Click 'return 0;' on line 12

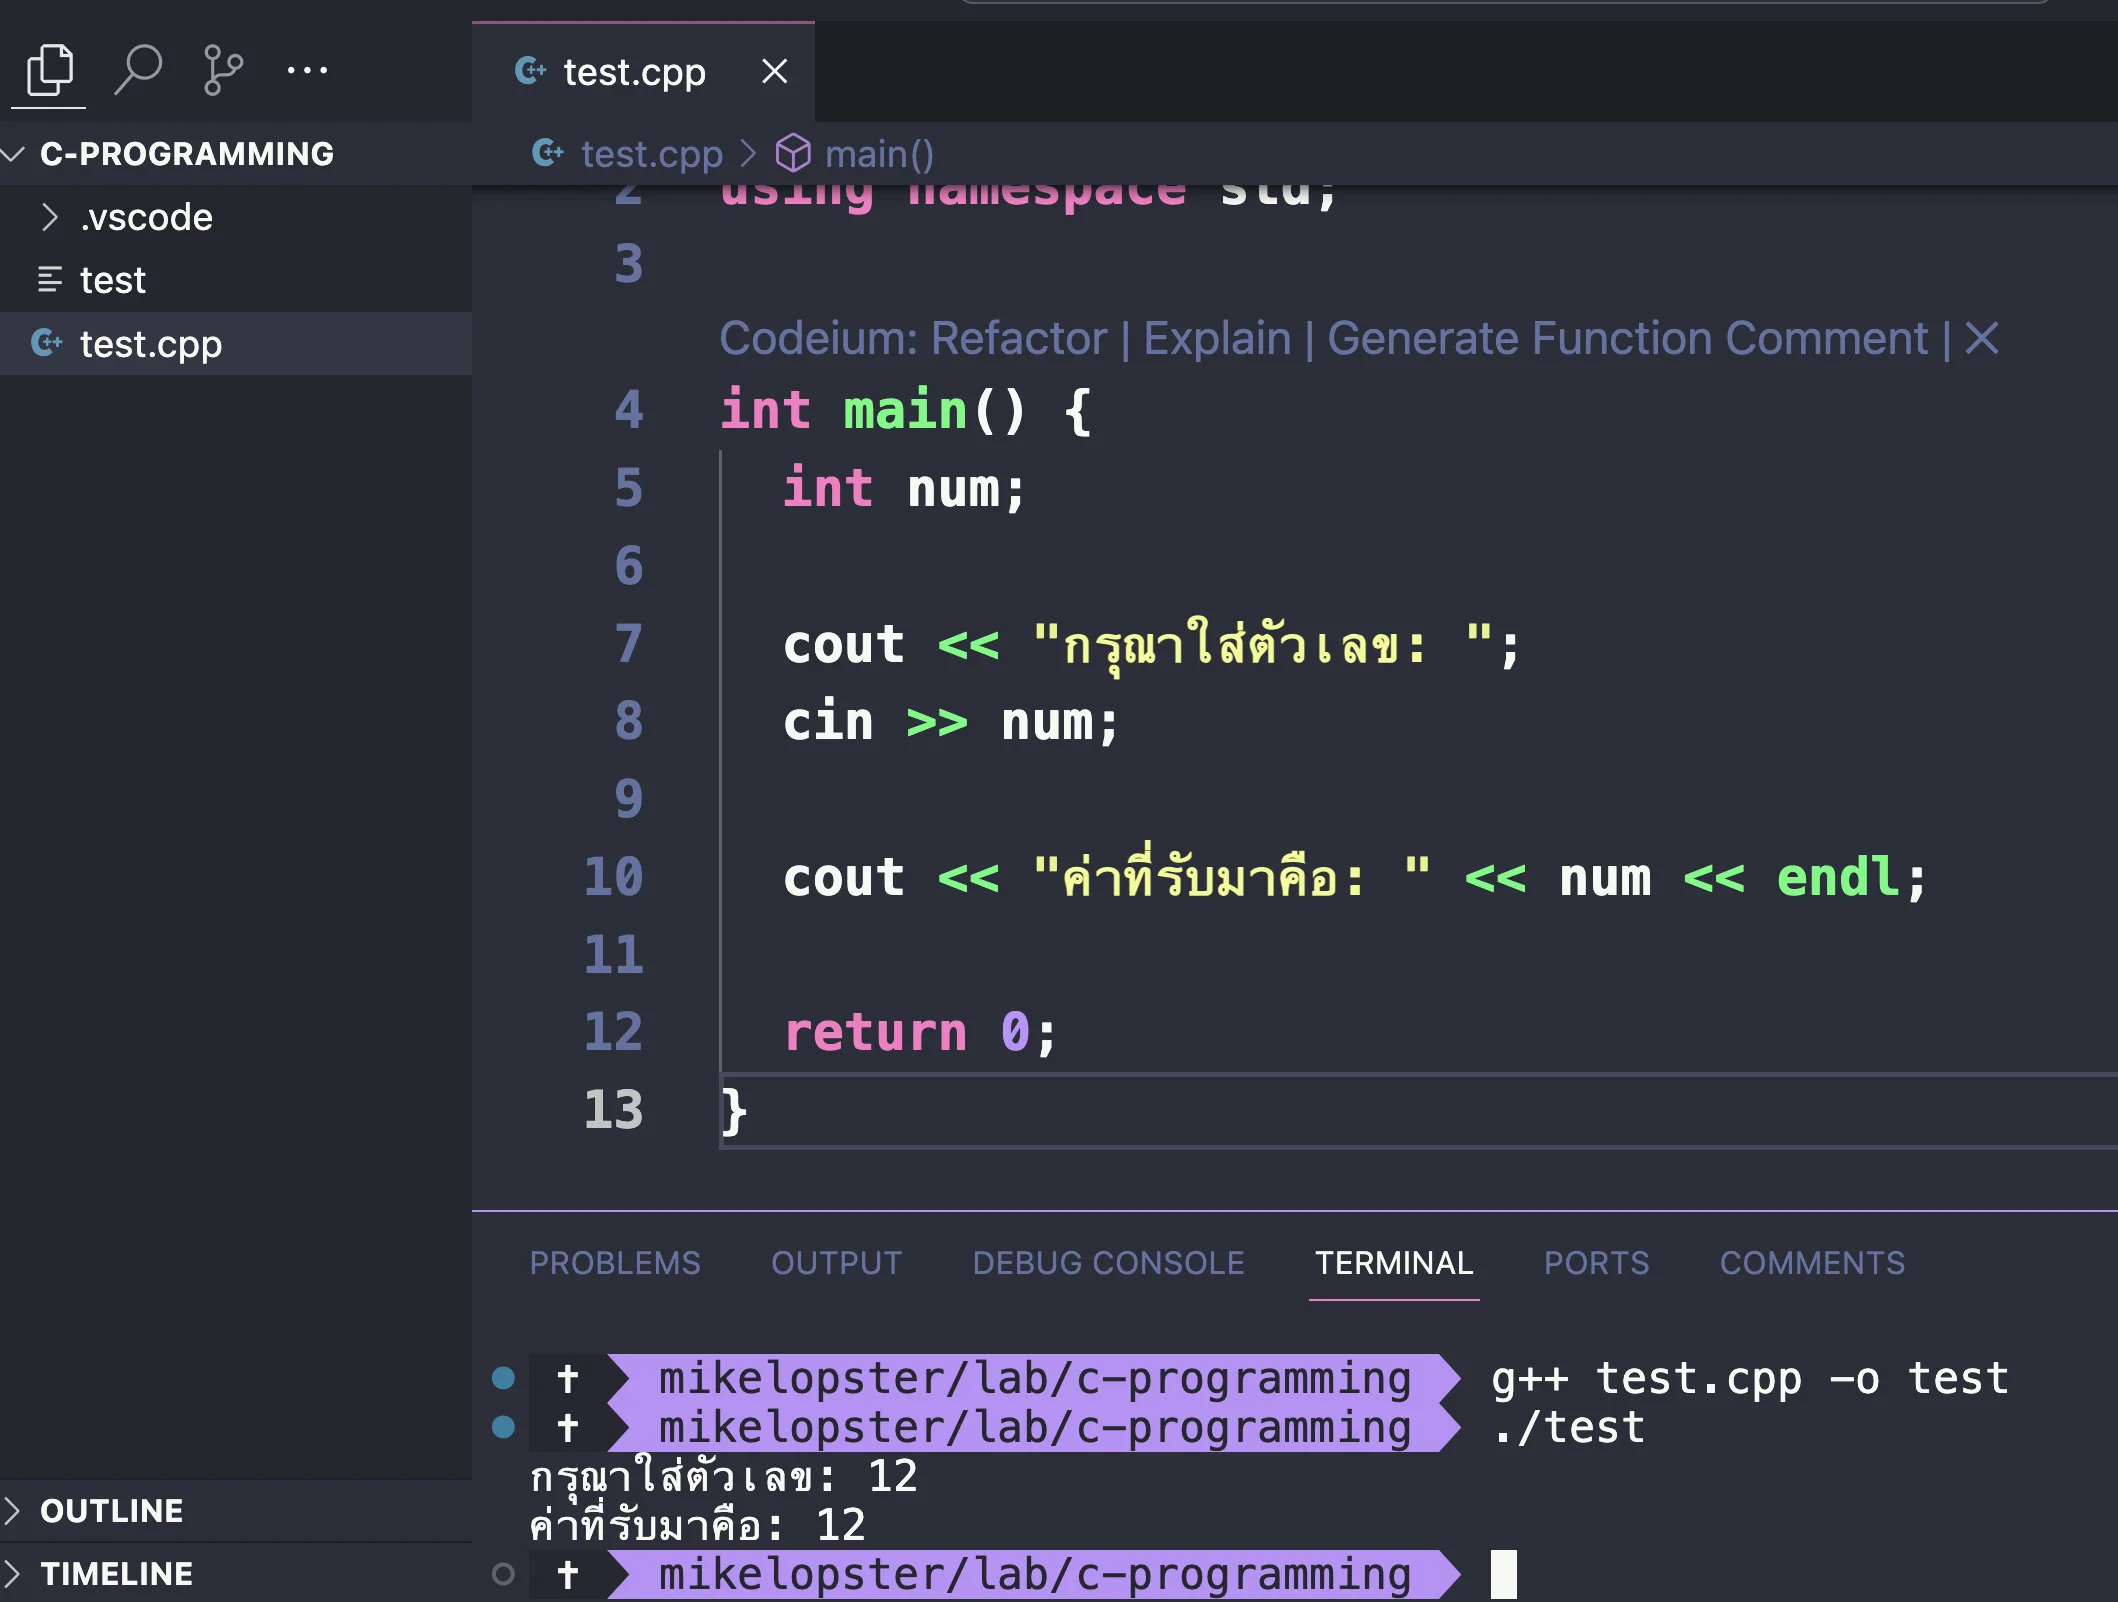pyautogui.click(x=920, y=1032)
